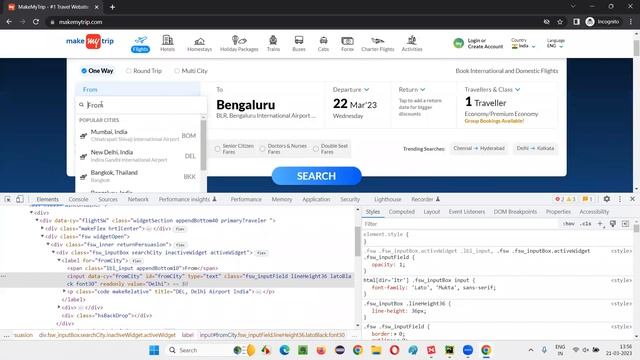640x360 pixels.
Task: Open DevTools three-dot customize menu
Action: (x=620, y=199)
